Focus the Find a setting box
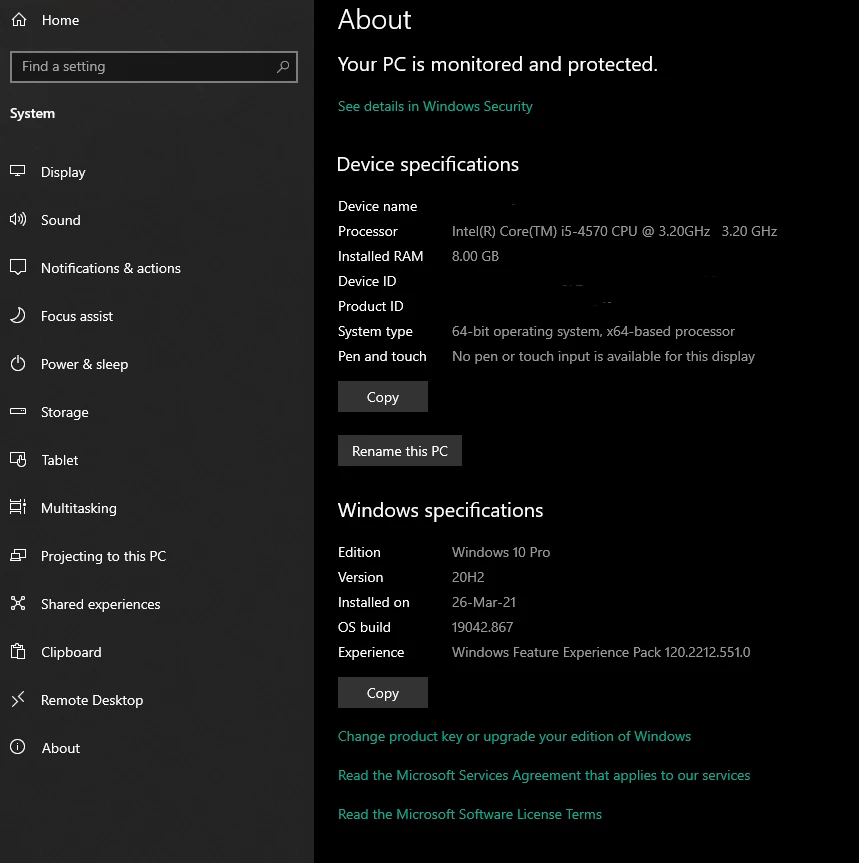The height and width of the screenshot is (863, 859). pos(154,67)
